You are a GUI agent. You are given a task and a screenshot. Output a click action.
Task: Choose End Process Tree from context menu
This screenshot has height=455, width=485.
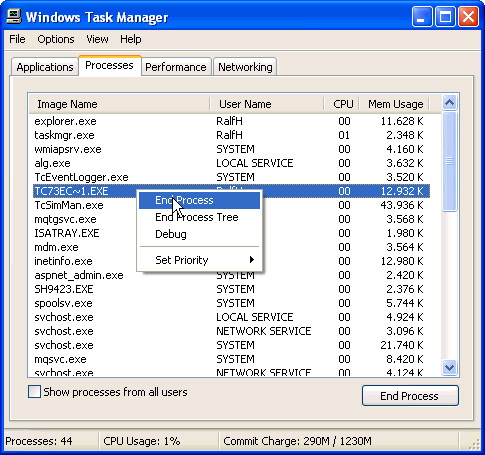point(199,217)
